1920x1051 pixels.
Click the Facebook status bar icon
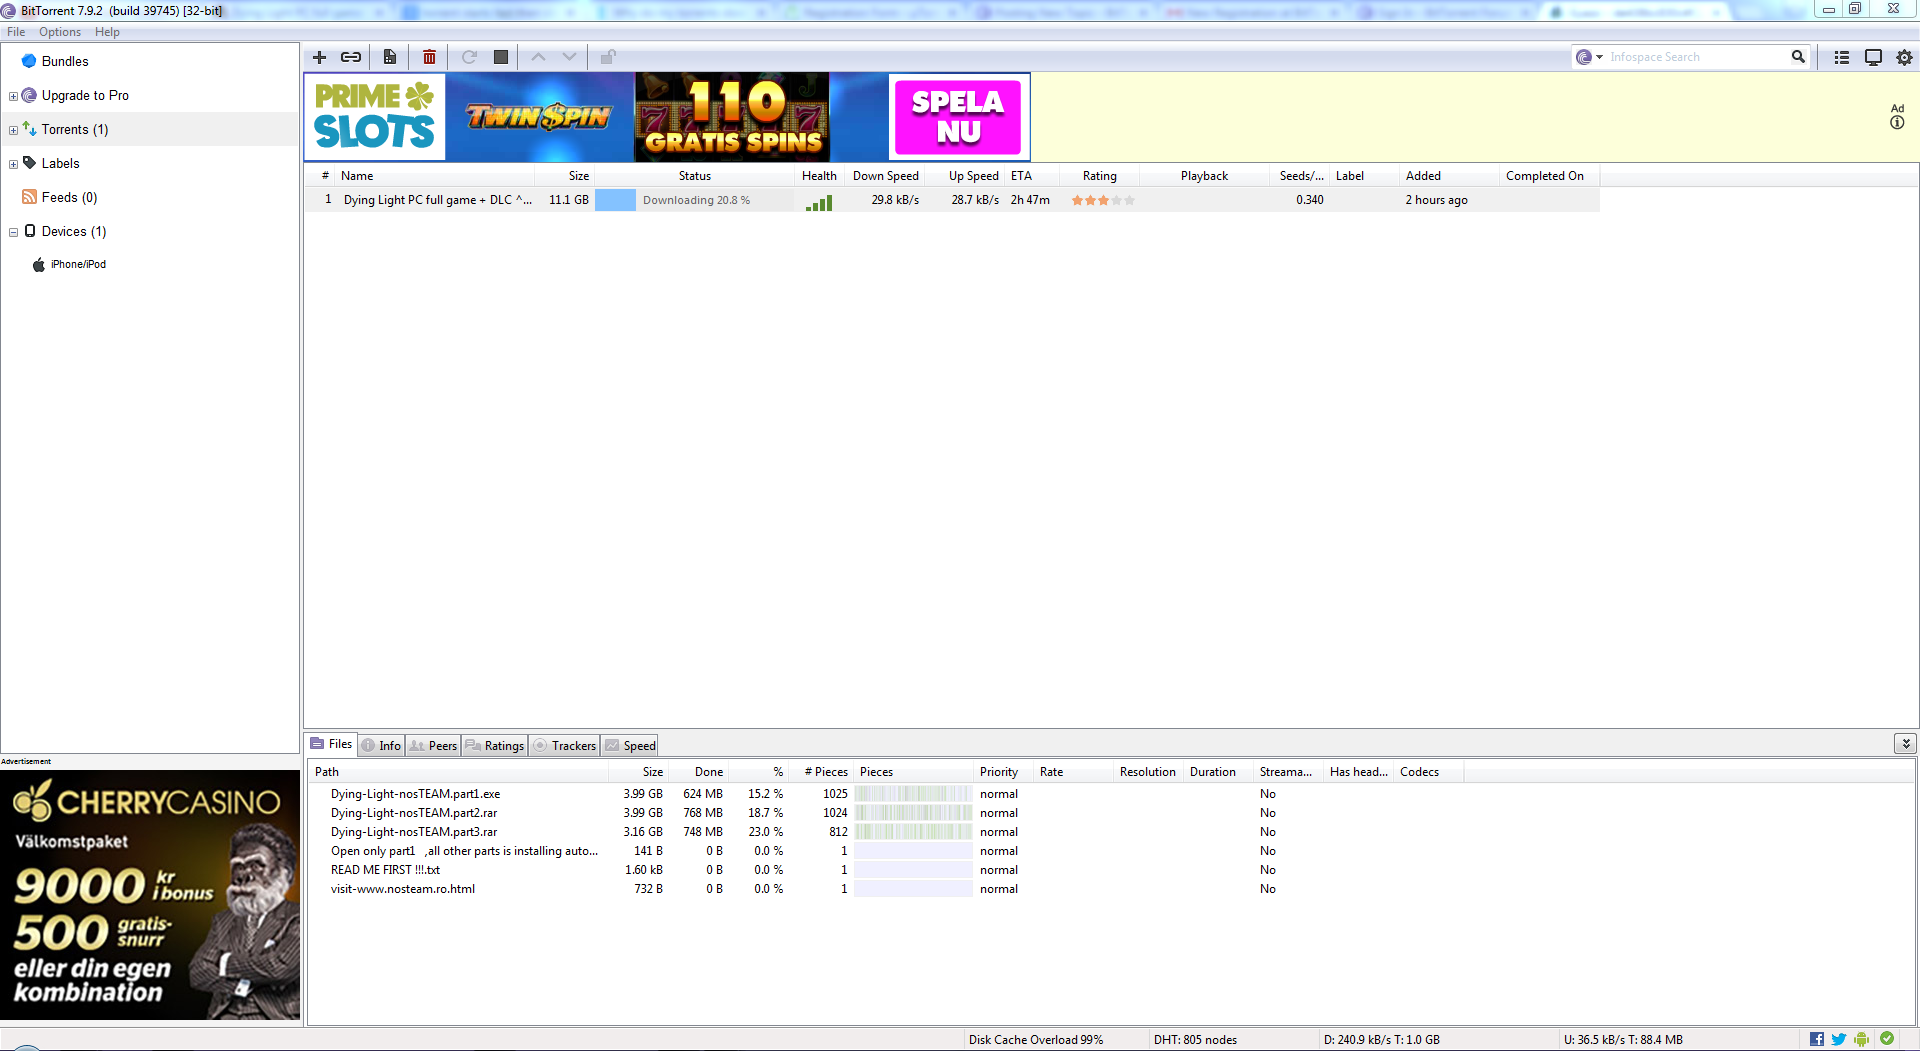click(1817, 1039)
